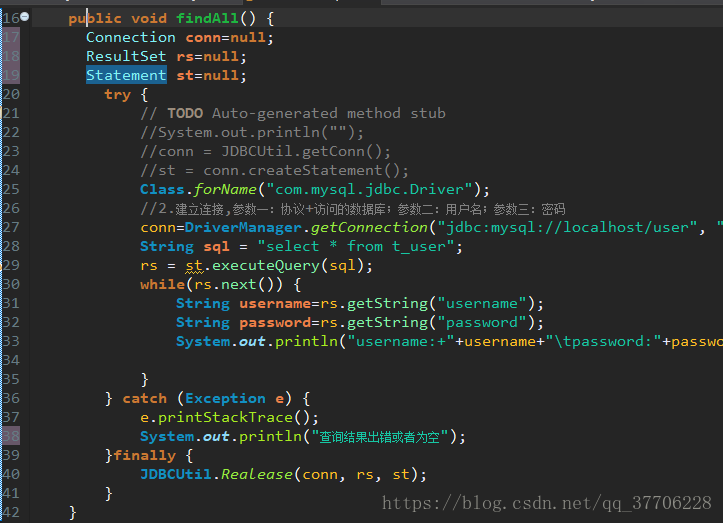The width and height of the screenshot is (723, 523).
Task: Click the String sql declaration keyword
Action: pos(167,246)
